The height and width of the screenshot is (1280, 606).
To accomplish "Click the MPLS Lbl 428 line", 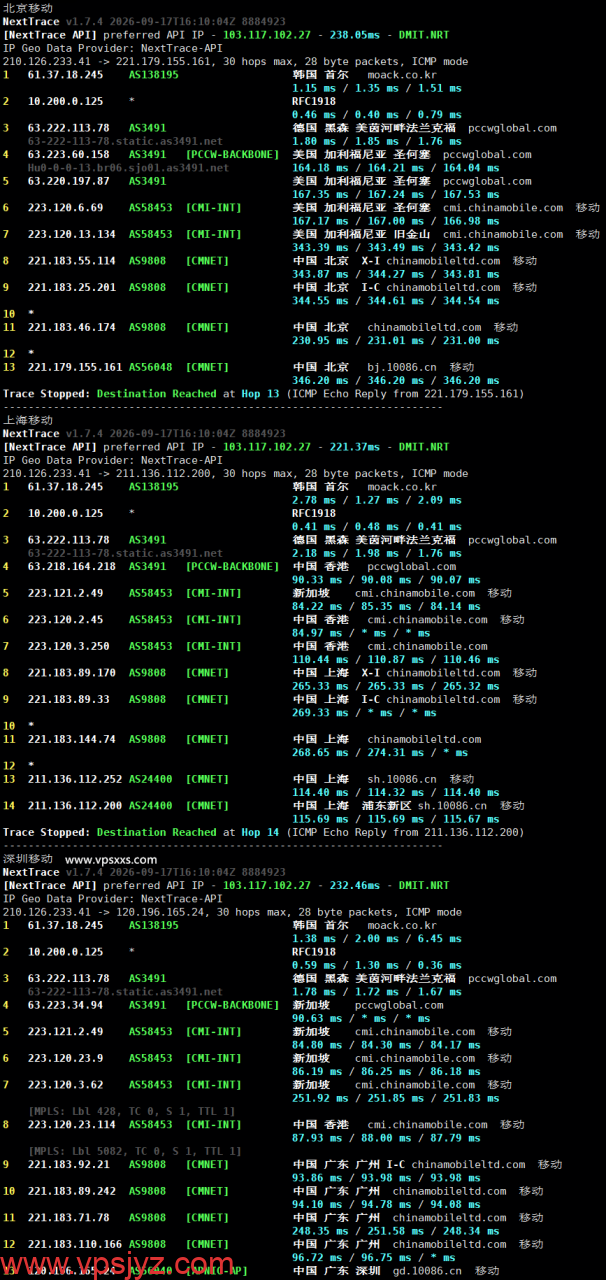I will 132,1111.
